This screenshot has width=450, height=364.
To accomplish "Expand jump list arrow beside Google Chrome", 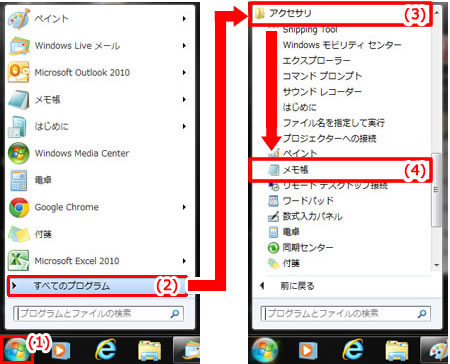I will (x=184, y=207).
